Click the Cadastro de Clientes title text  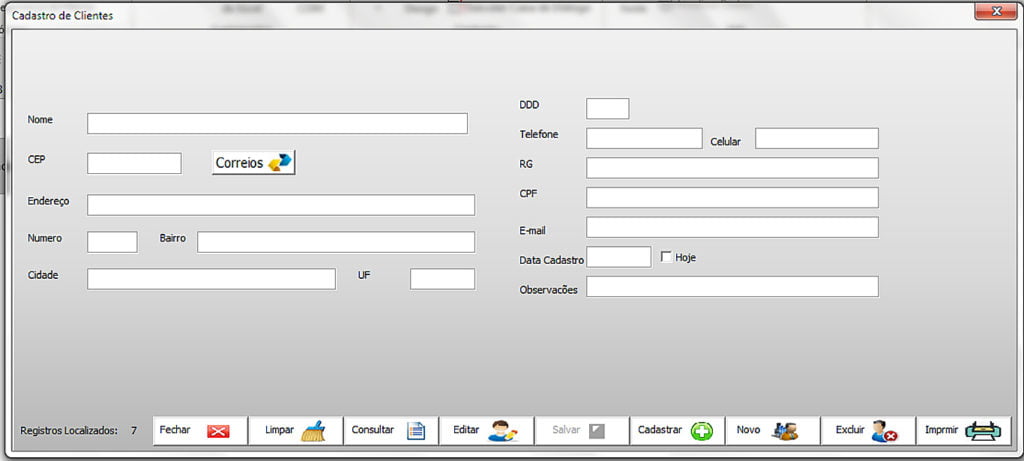pyautogui.click(x=62, y=16)
